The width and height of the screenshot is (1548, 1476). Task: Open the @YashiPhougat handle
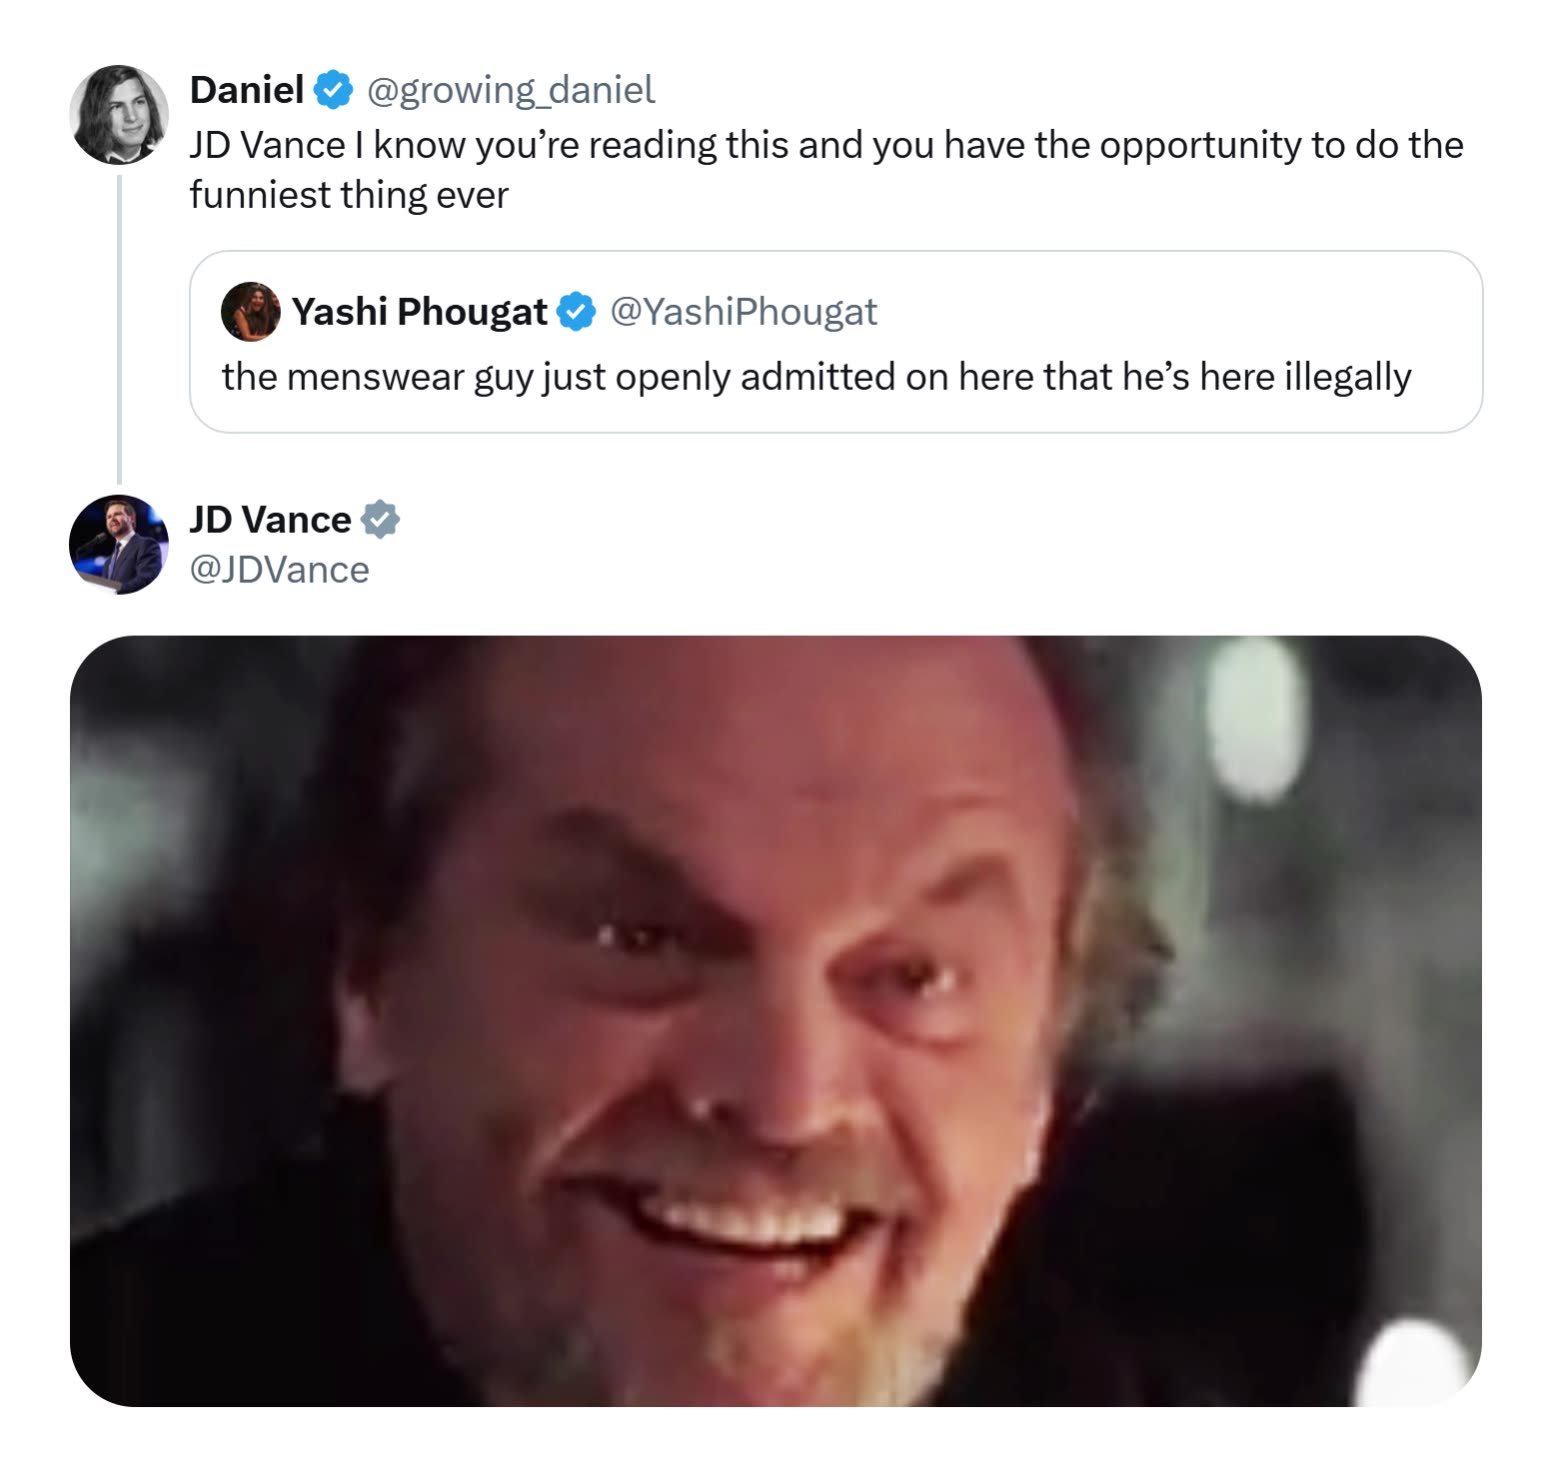coord(743,312)
